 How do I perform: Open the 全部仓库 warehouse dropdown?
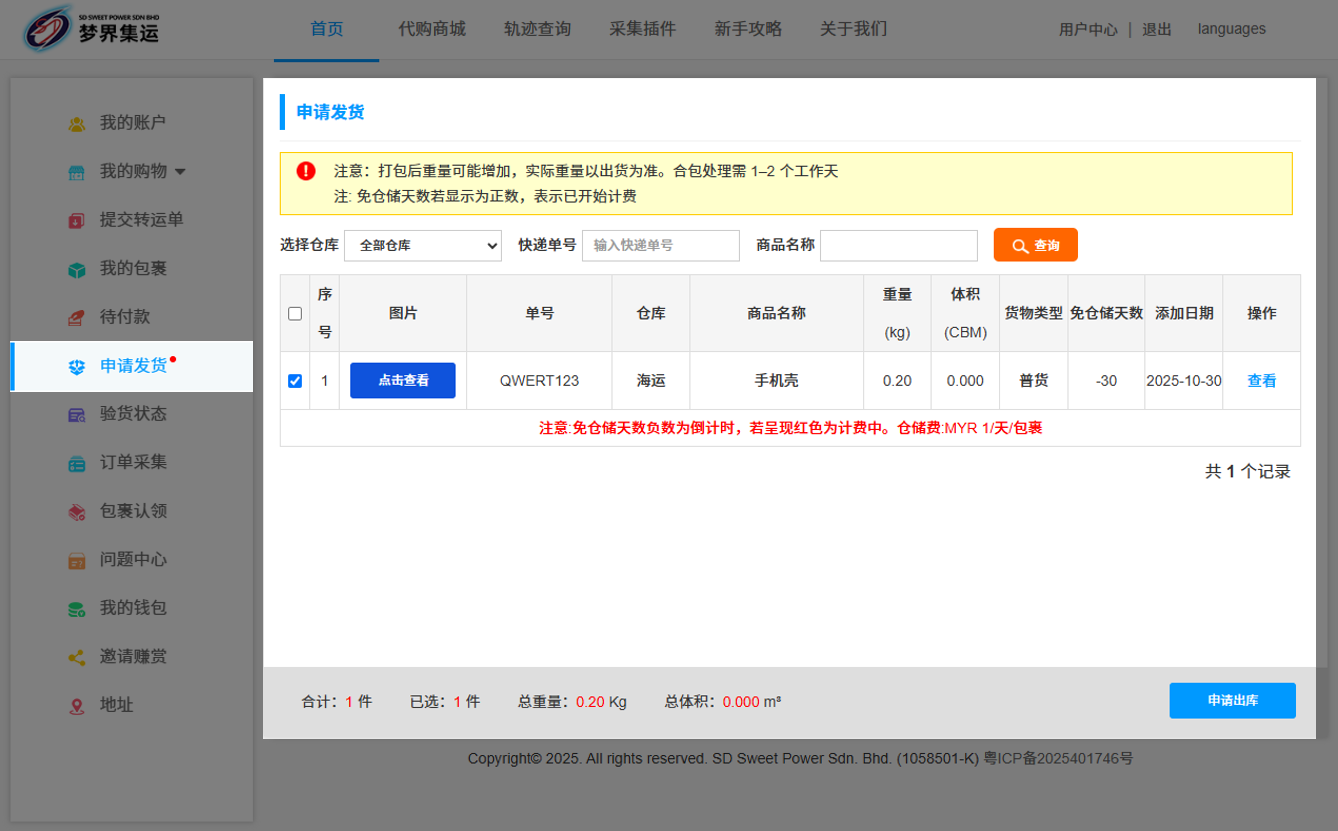click(422, 245)
